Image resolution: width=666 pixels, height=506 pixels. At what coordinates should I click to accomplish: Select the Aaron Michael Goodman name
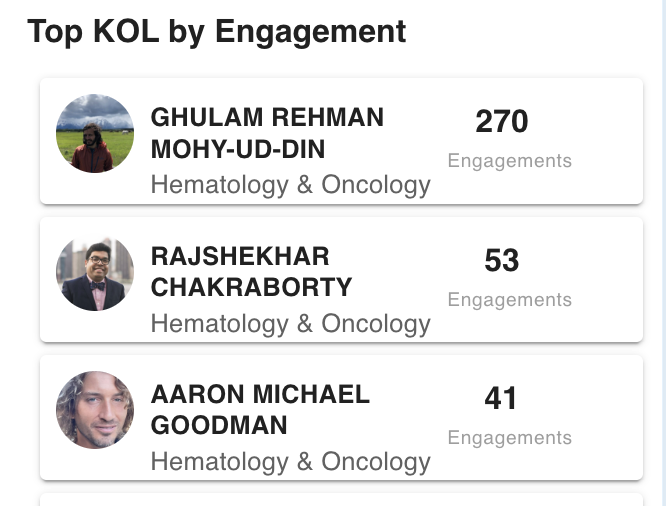point(260,409)
